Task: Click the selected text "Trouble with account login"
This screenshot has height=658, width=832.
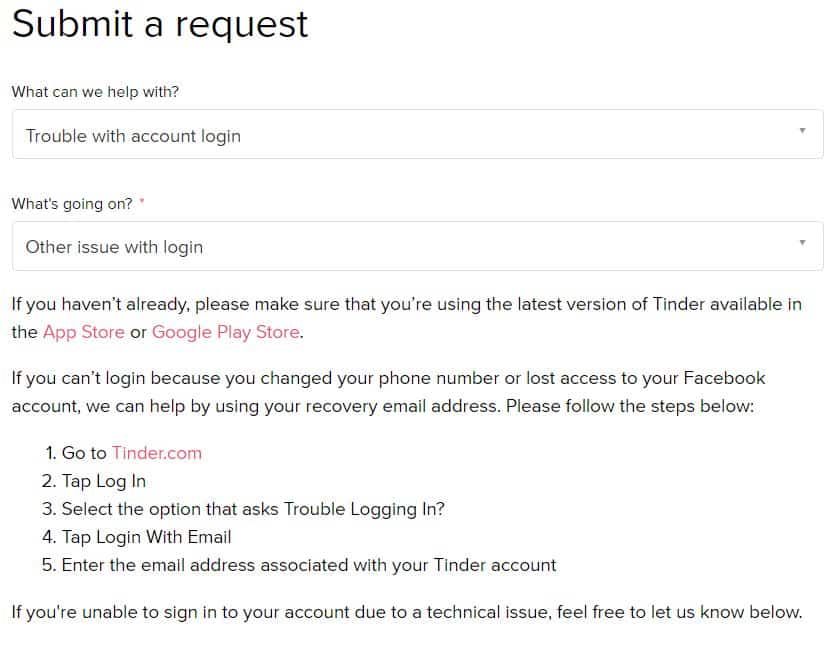Action: point(133,136)
